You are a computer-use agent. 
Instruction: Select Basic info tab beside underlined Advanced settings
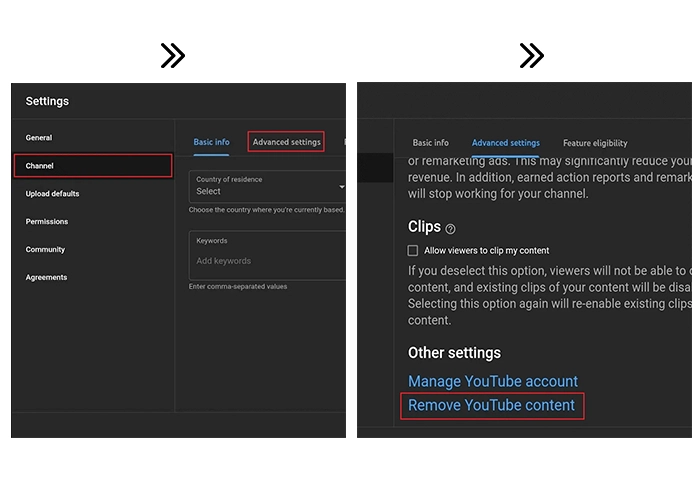tap(430, 143)
